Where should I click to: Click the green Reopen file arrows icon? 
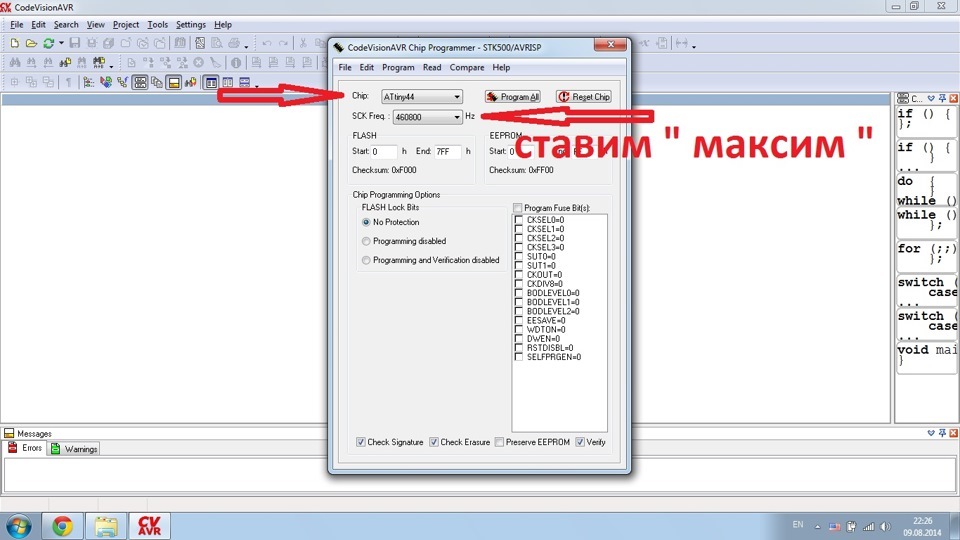pyautogui.click(x=48, y=43)
